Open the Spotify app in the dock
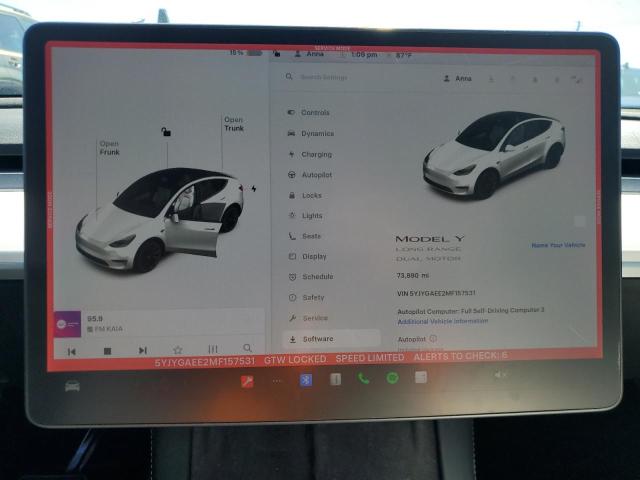The width and height of the screenshot is (640, 480). (392, 378)
